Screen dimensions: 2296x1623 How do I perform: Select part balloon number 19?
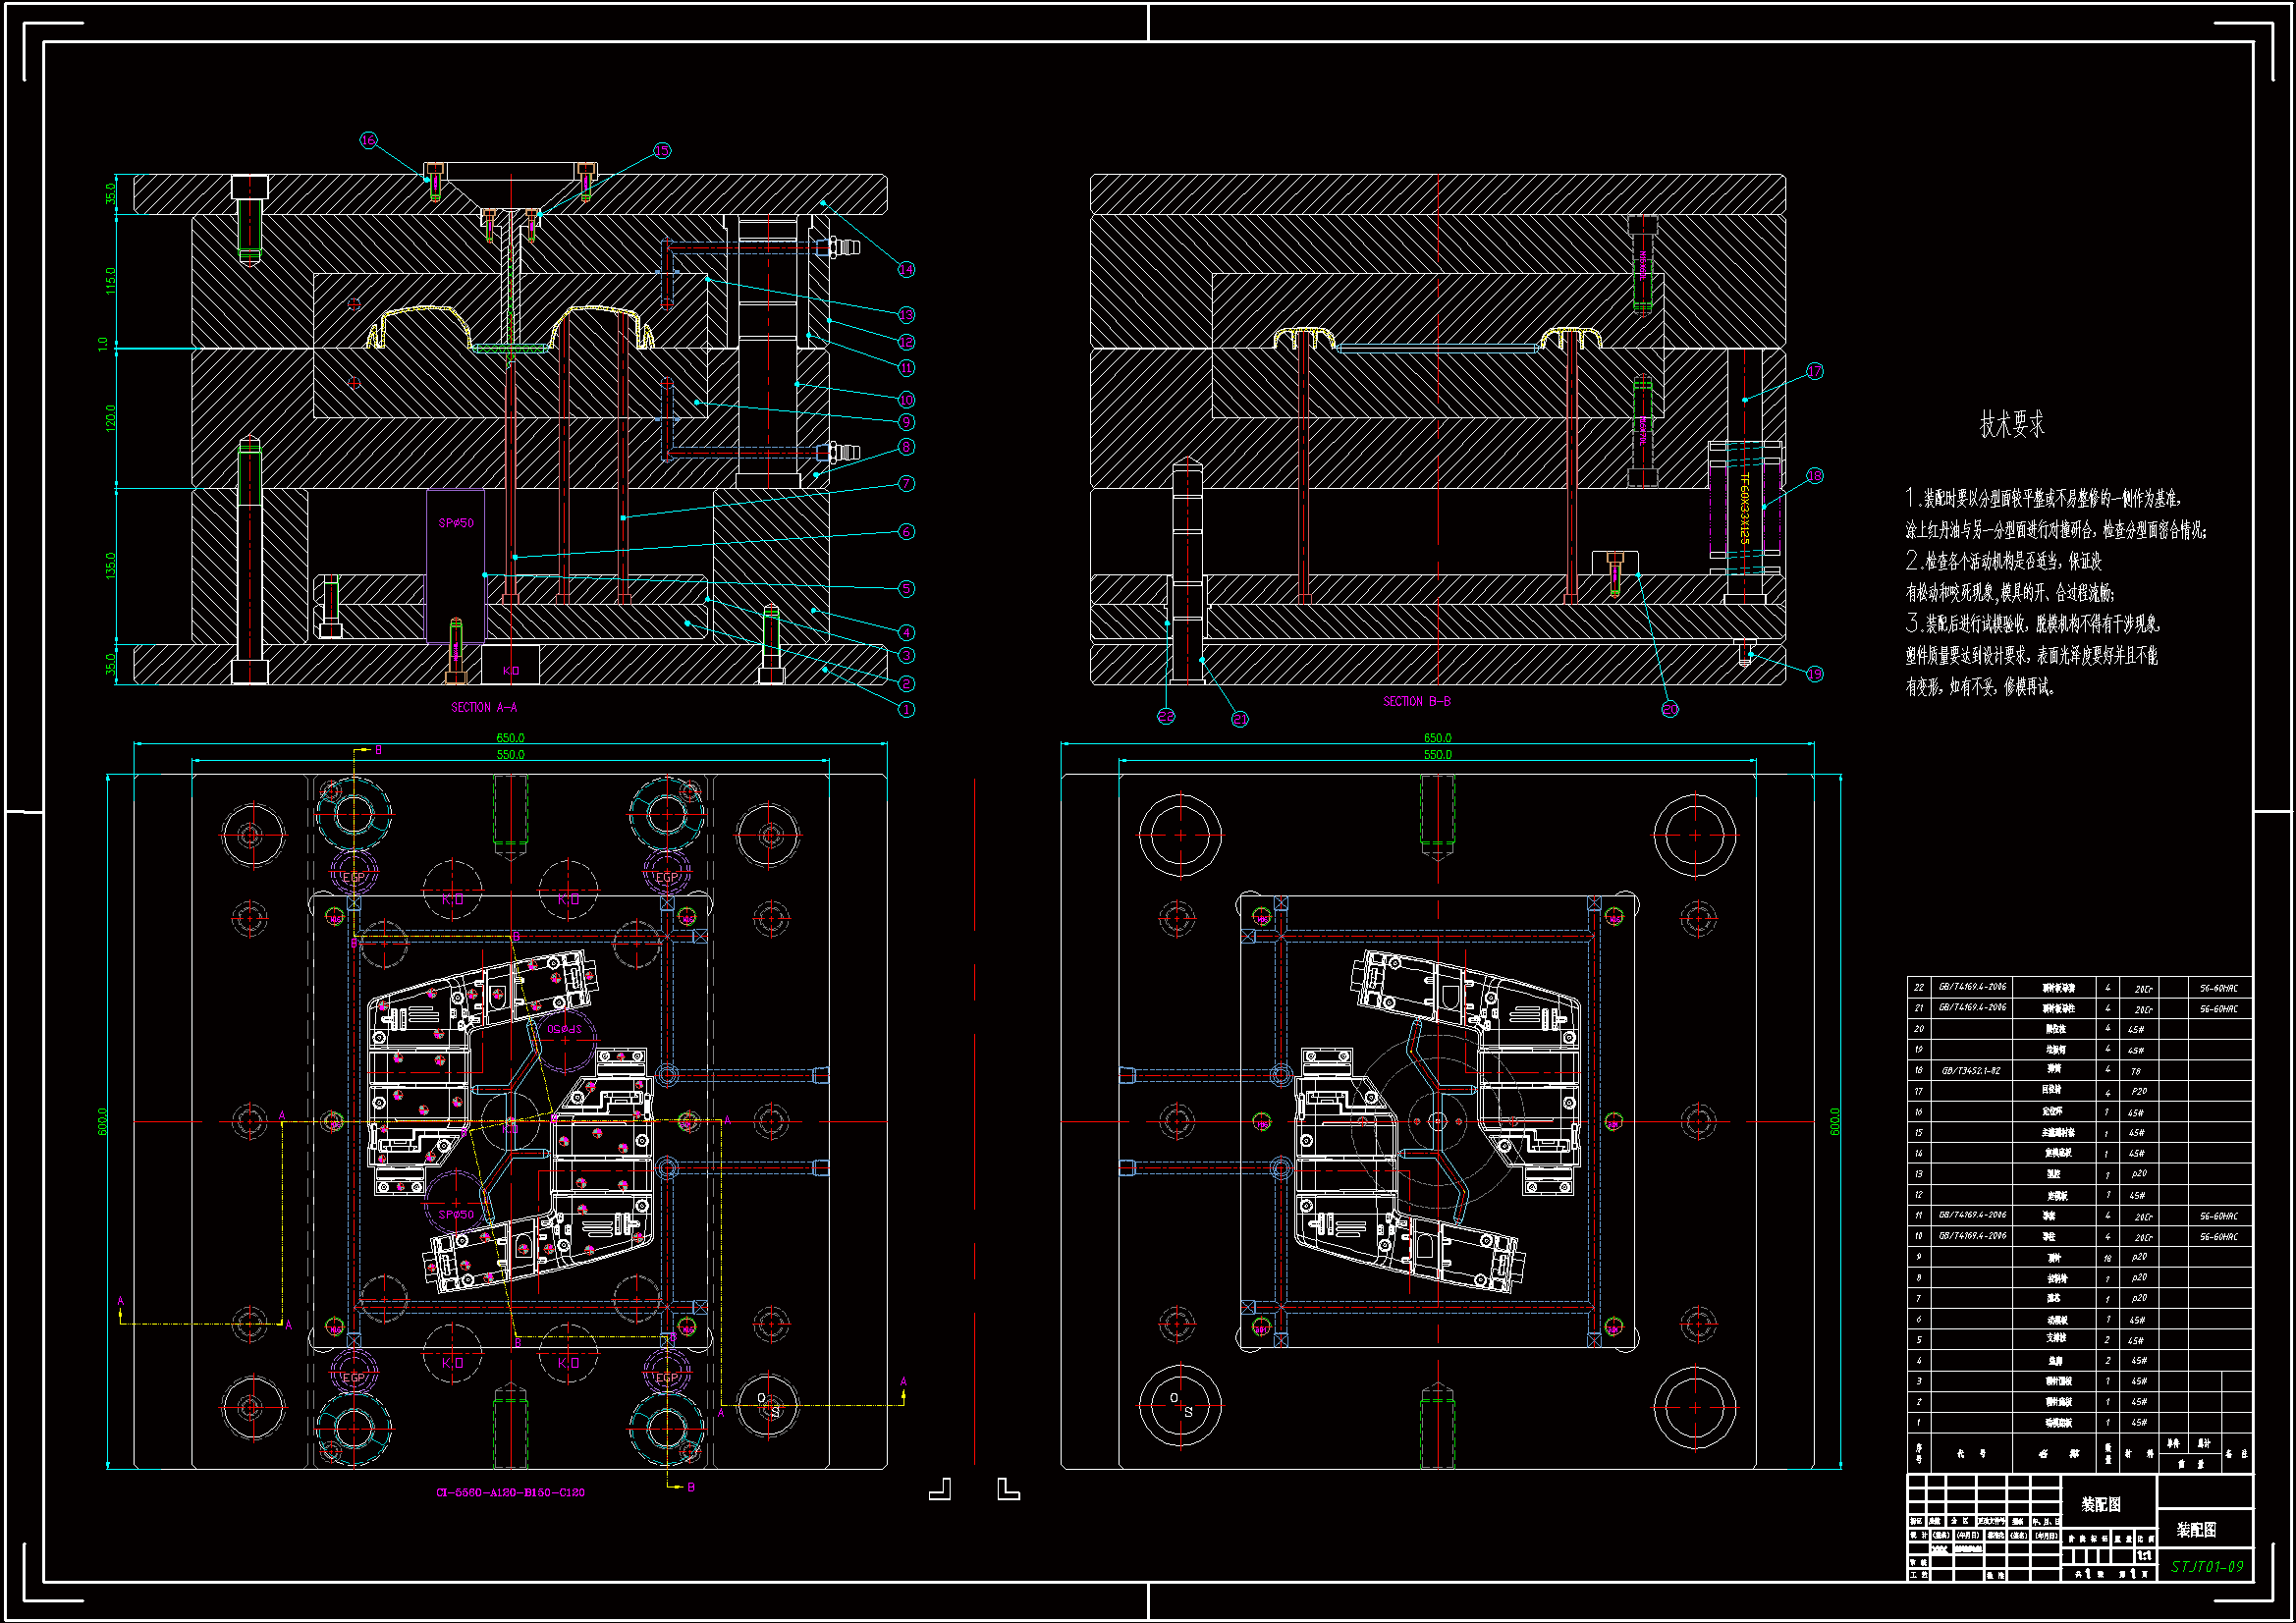(1815, 674)
